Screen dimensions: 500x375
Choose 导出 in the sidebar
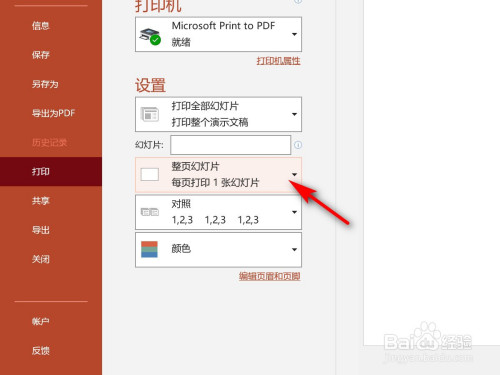tap(41, 230)
